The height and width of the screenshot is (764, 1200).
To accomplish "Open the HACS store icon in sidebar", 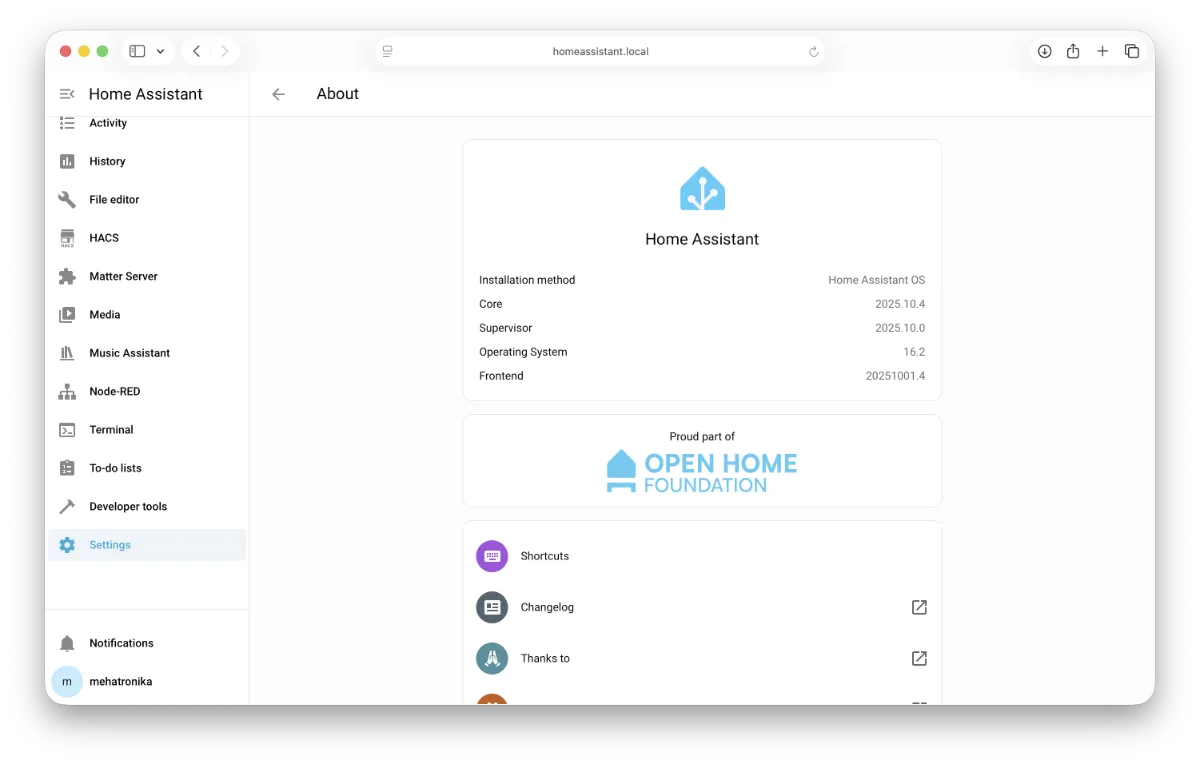I will 67,238.
